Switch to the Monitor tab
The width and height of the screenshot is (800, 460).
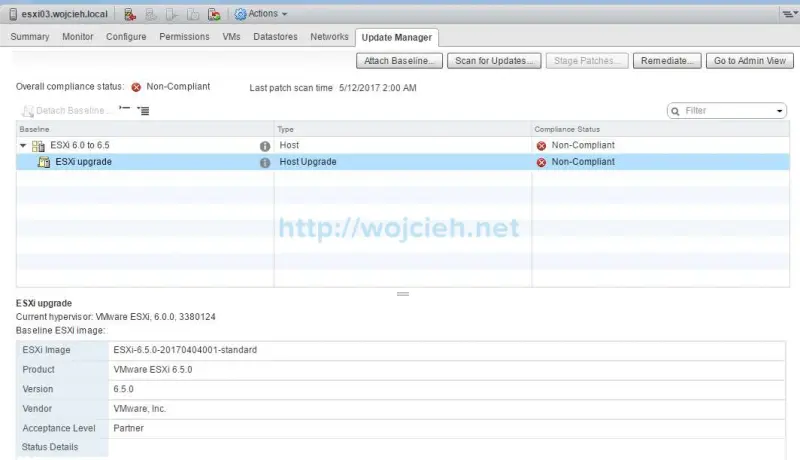point(78,37)
